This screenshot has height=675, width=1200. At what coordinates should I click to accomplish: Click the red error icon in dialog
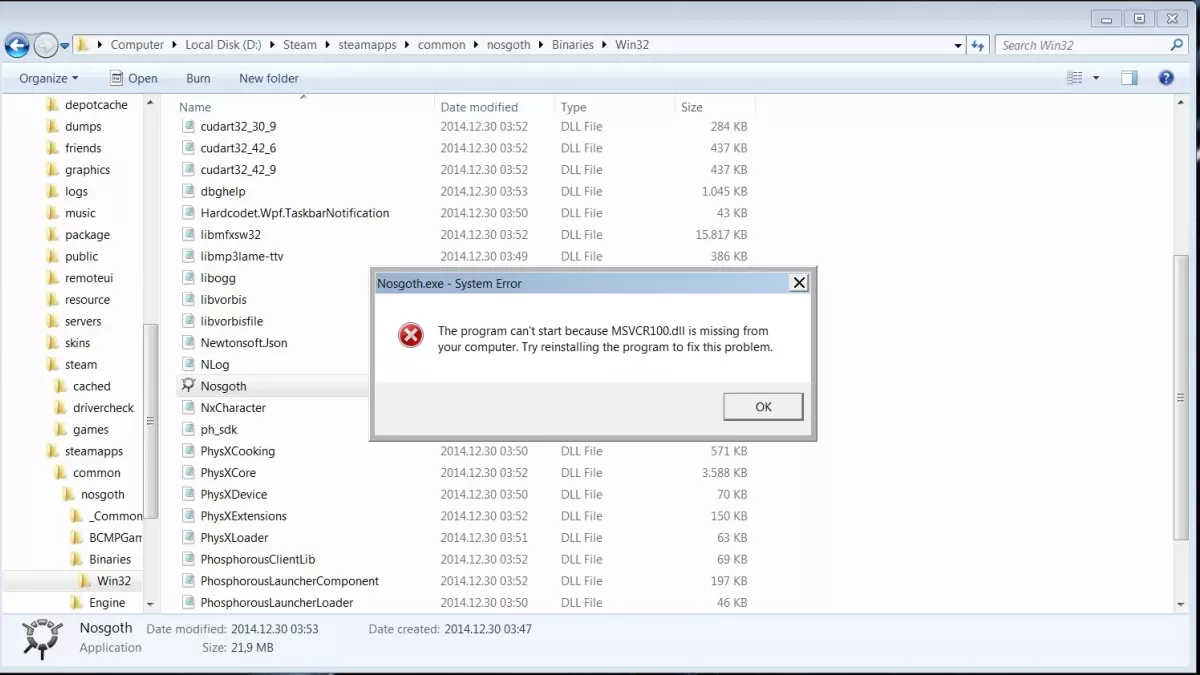(410, 335)
